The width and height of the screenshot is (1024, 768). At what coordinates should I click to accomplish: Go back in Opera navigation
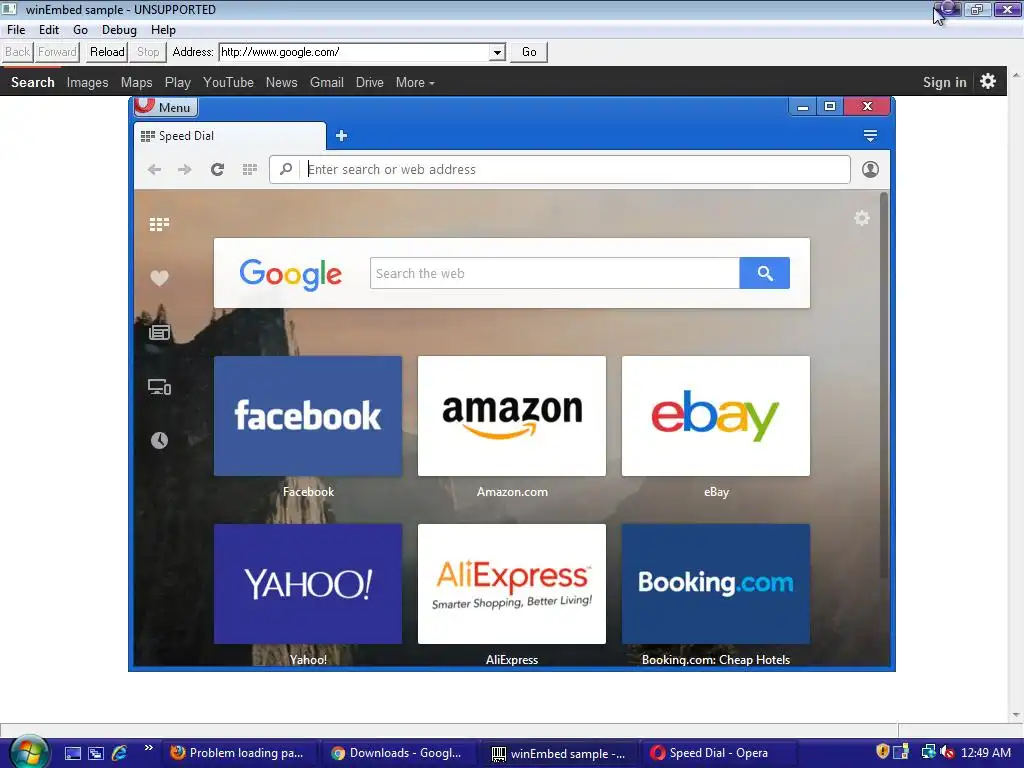(x=154, y=170)
